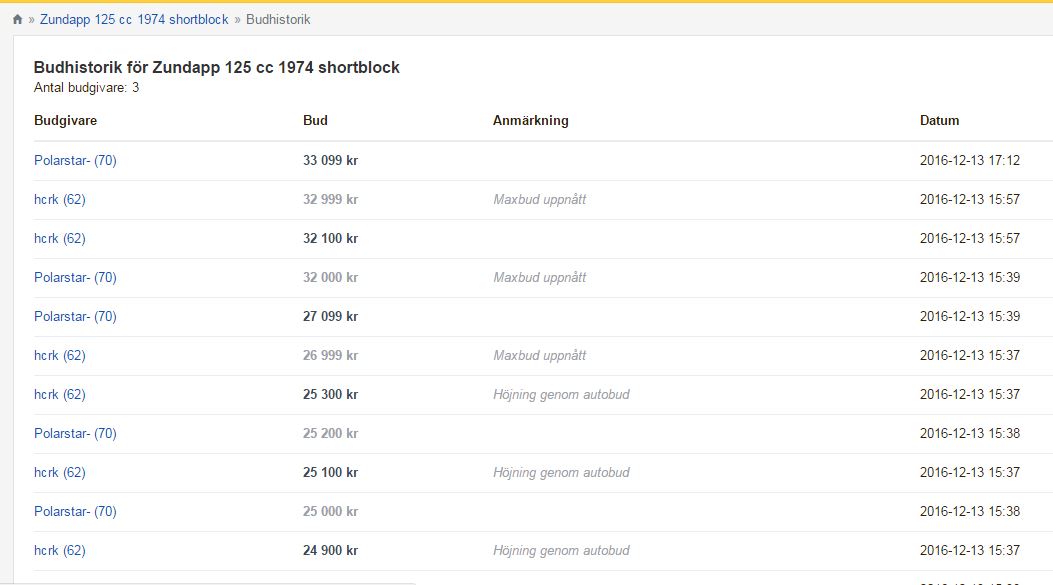Open Polarstar- link on the 25 000 kr row
The width and height of the screenshot is (1053, 585).
[x=75, y=511]
